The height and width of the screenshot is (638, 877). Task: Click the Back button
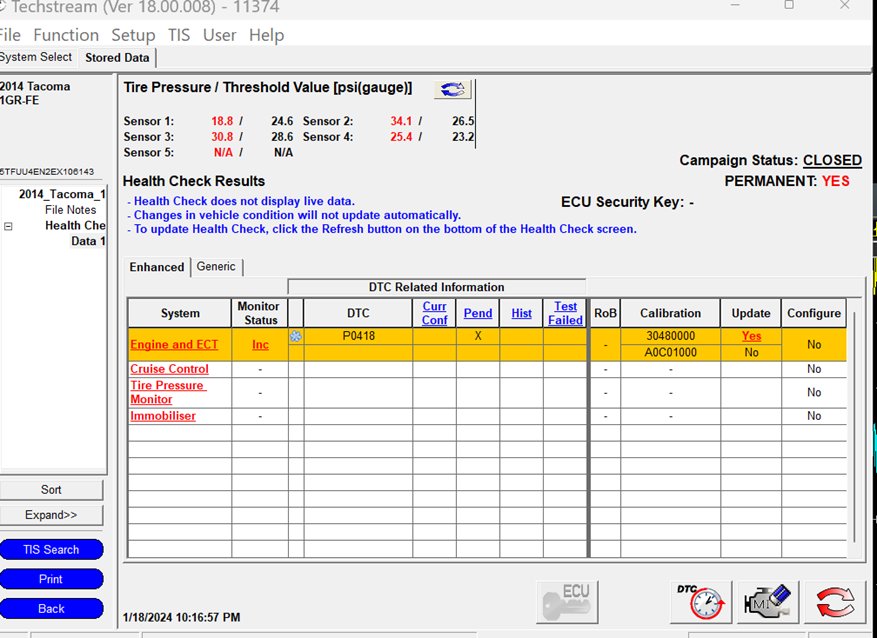[x=51, y=608]
